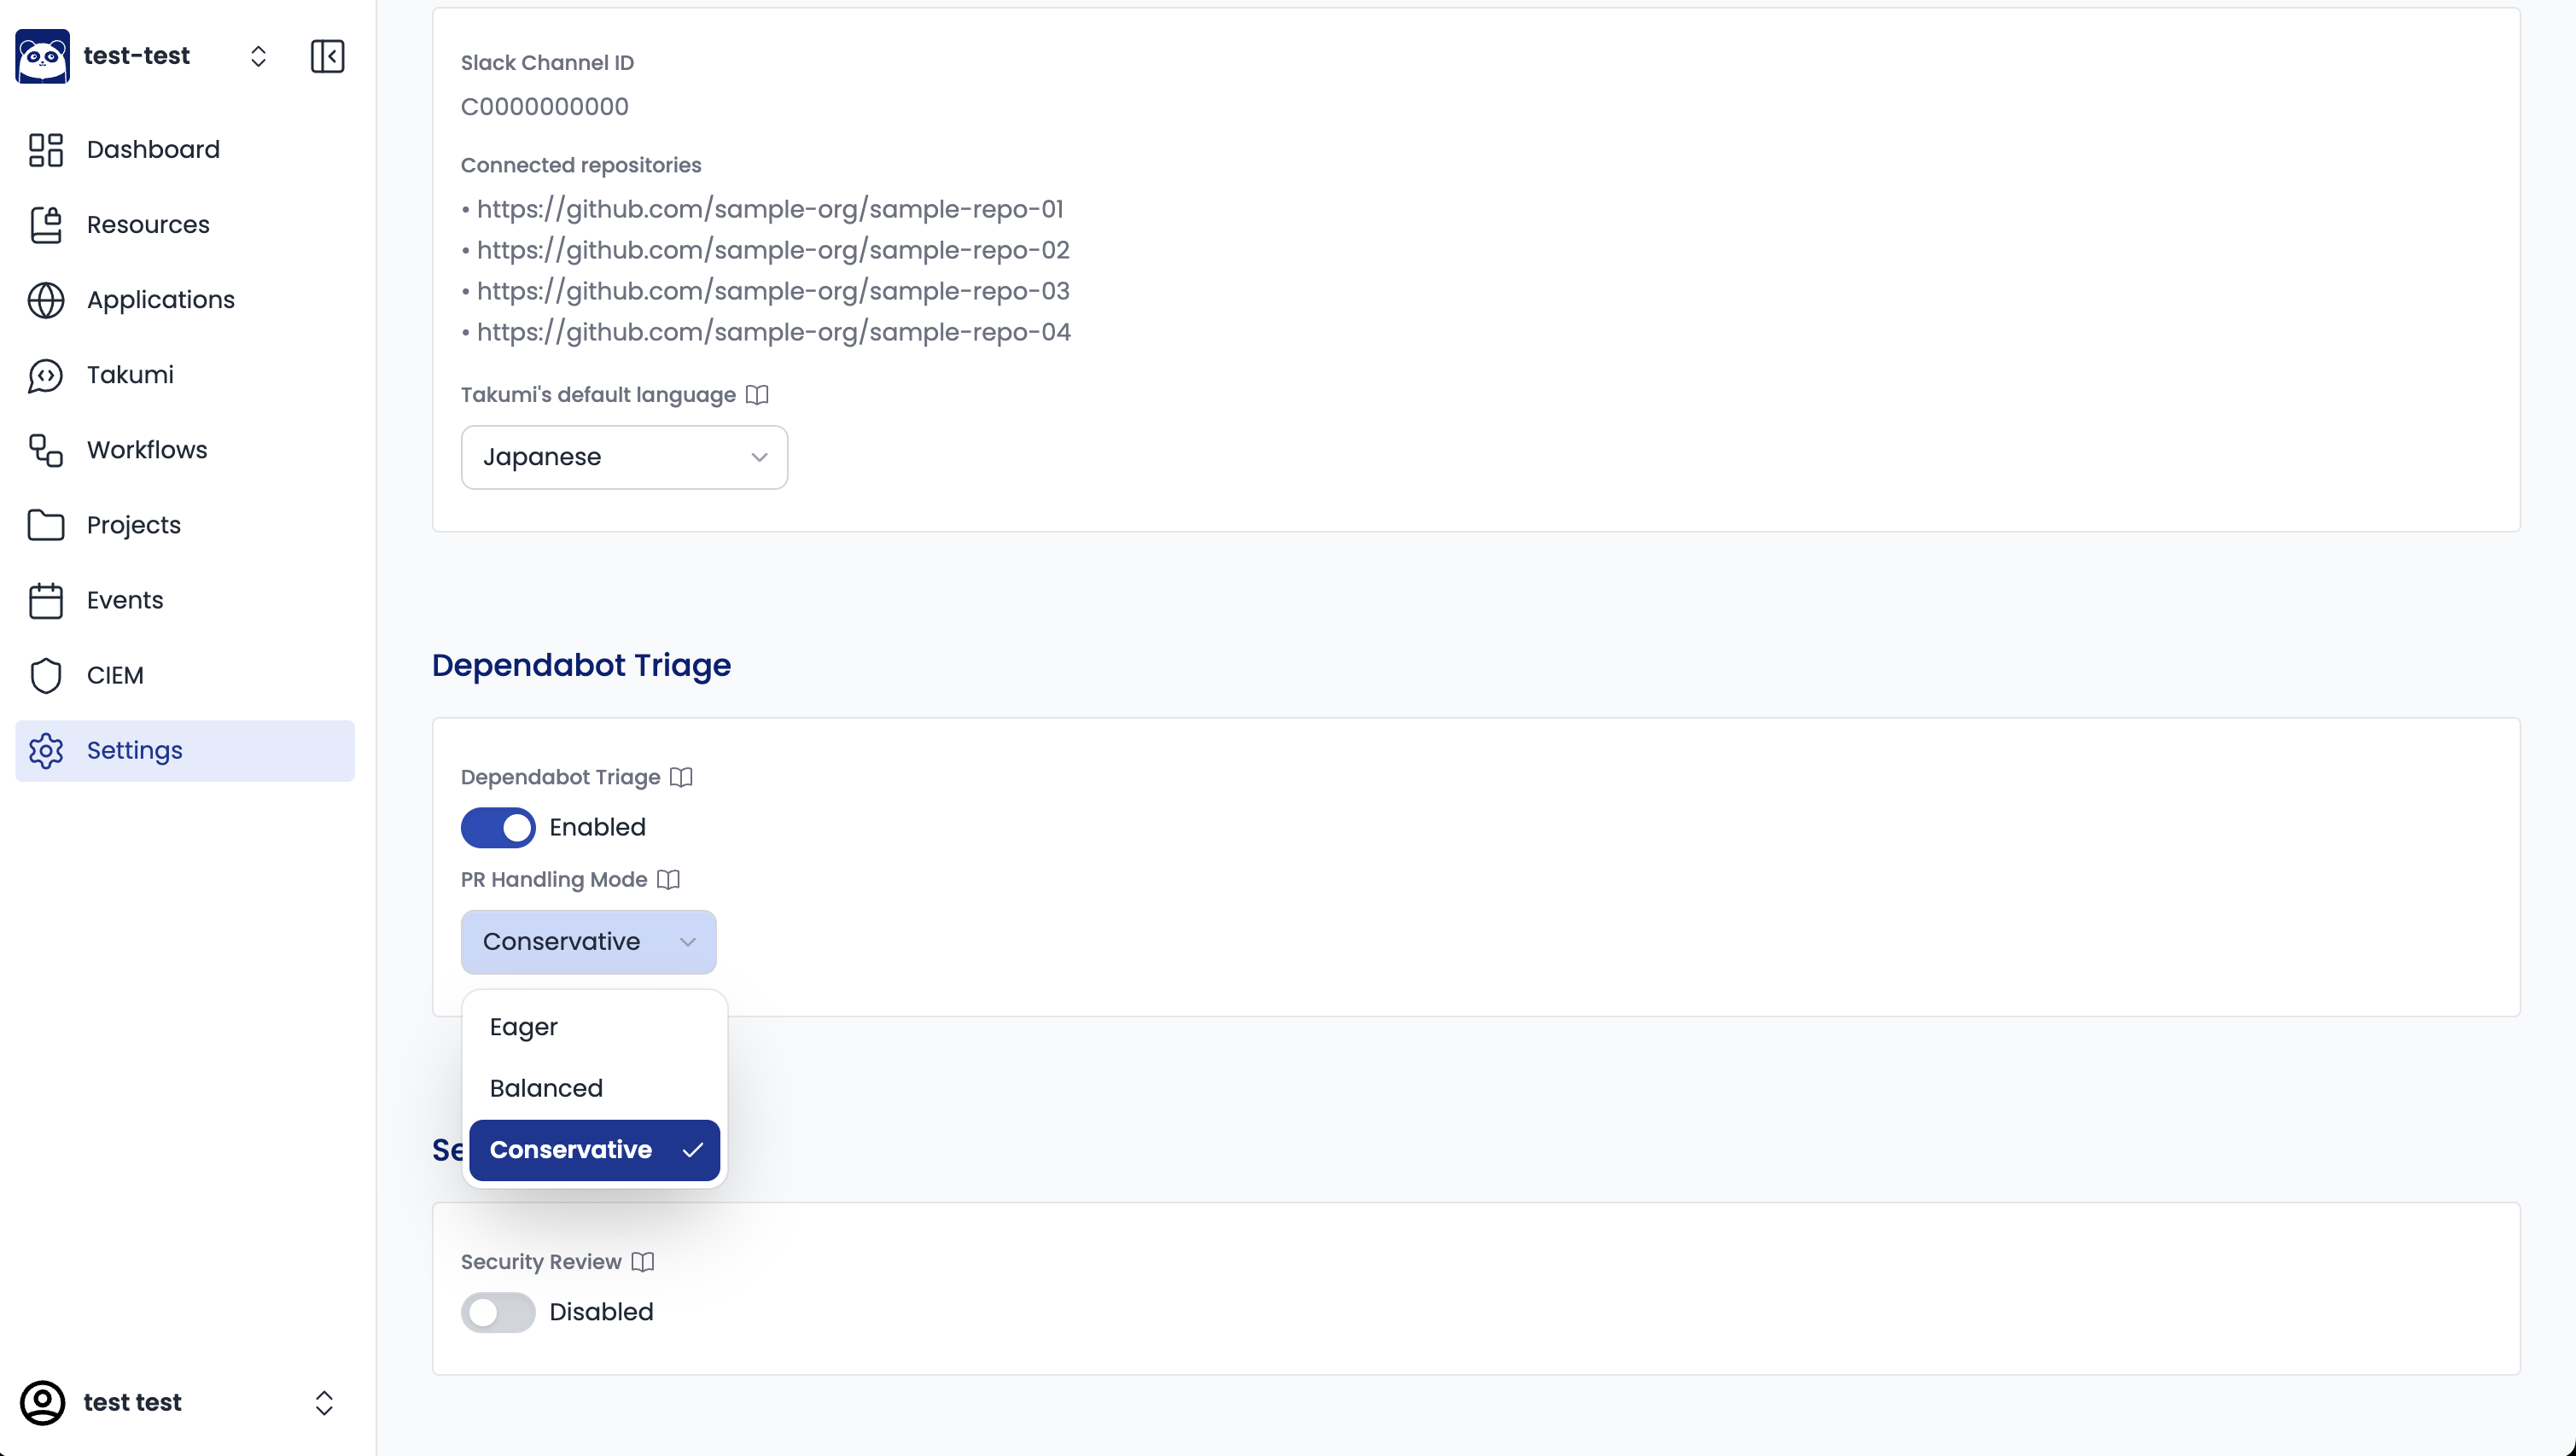Open documentation icon beside Security Review
The width and height of the screenshot is (2576, 1456).
click(x=643, y=1262)
